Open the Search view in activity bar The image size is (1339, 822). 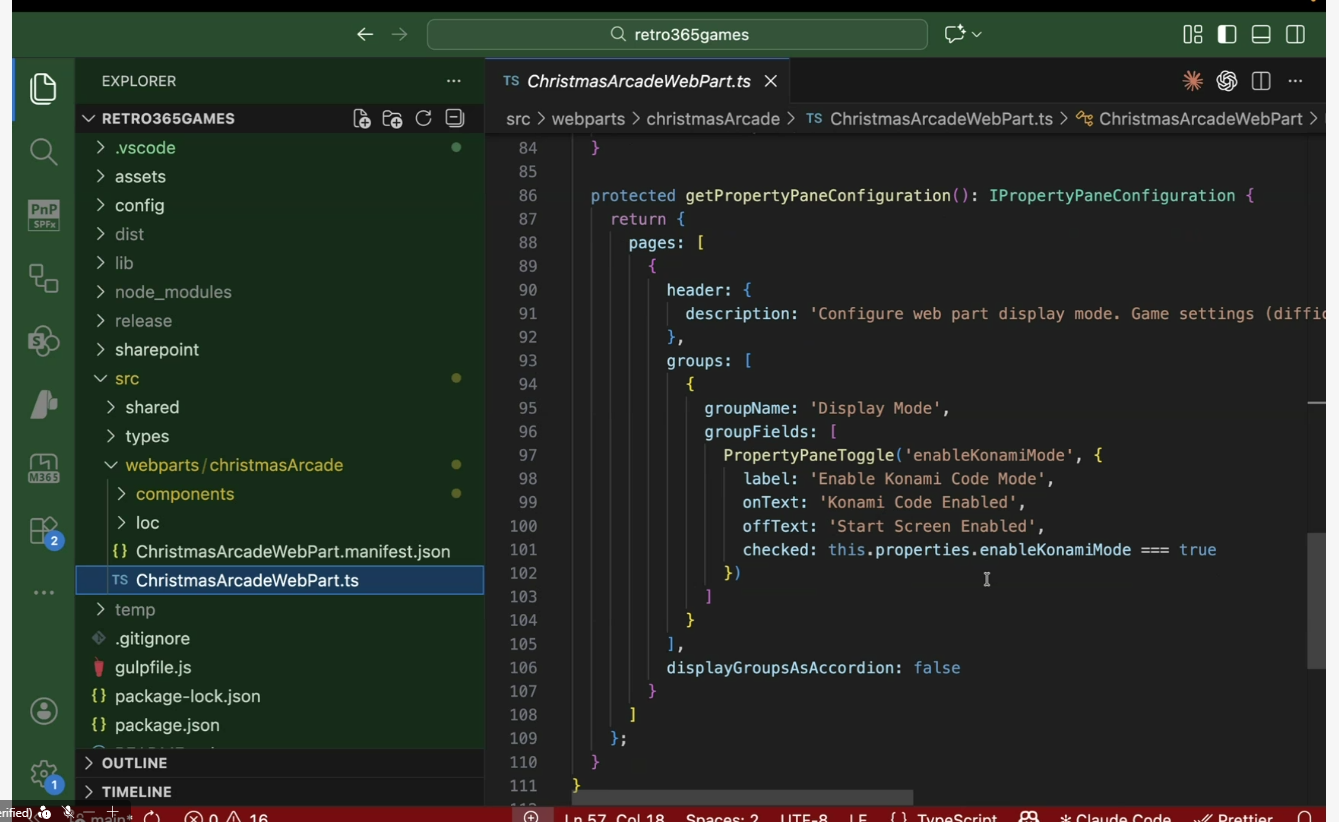click(43, 152)
